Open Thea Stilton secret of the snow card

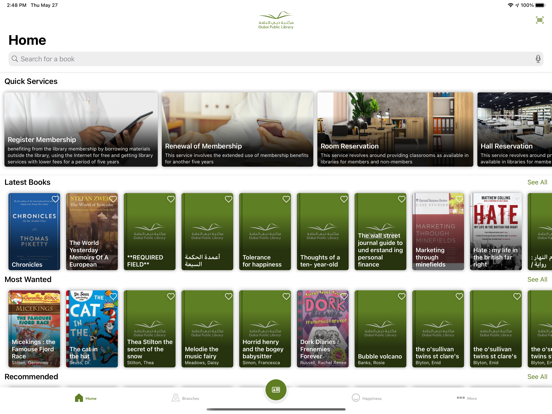[x=150, y=328]
